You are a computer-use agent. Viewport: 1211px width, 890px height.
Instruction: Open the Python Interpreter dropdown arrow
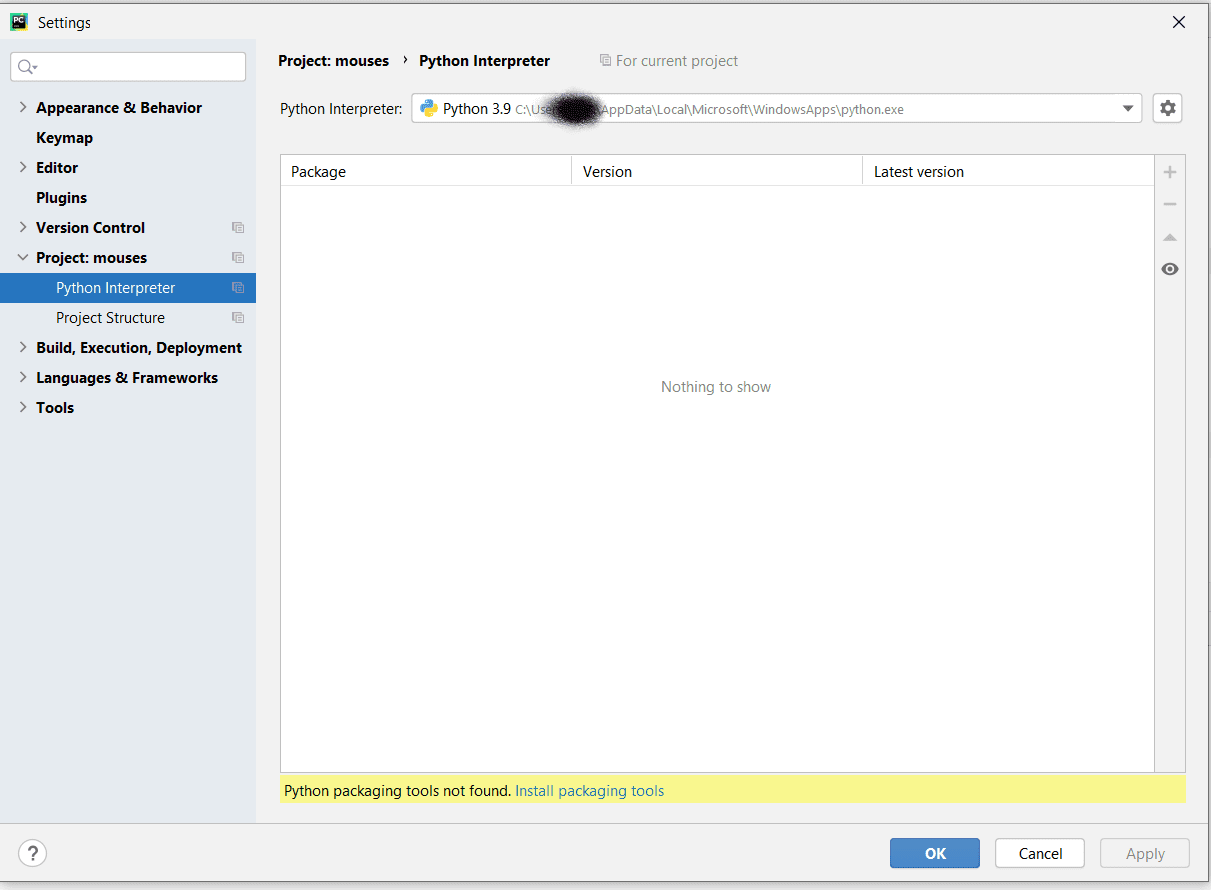[1127, 108]
